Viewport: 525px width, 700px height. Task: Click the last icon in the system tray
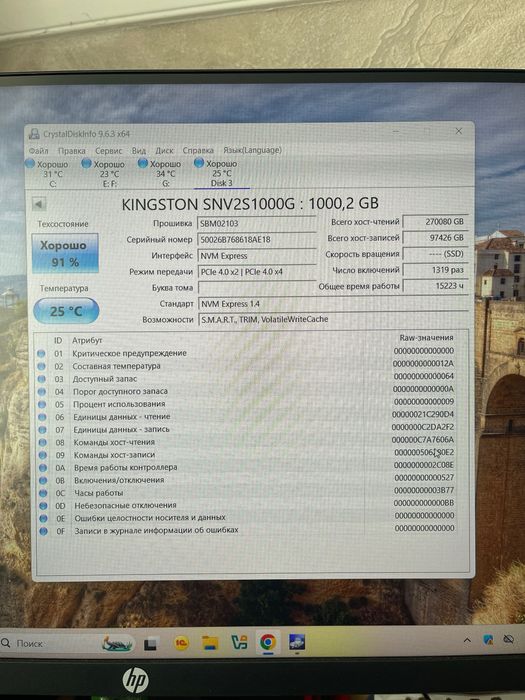coord(508,639)
